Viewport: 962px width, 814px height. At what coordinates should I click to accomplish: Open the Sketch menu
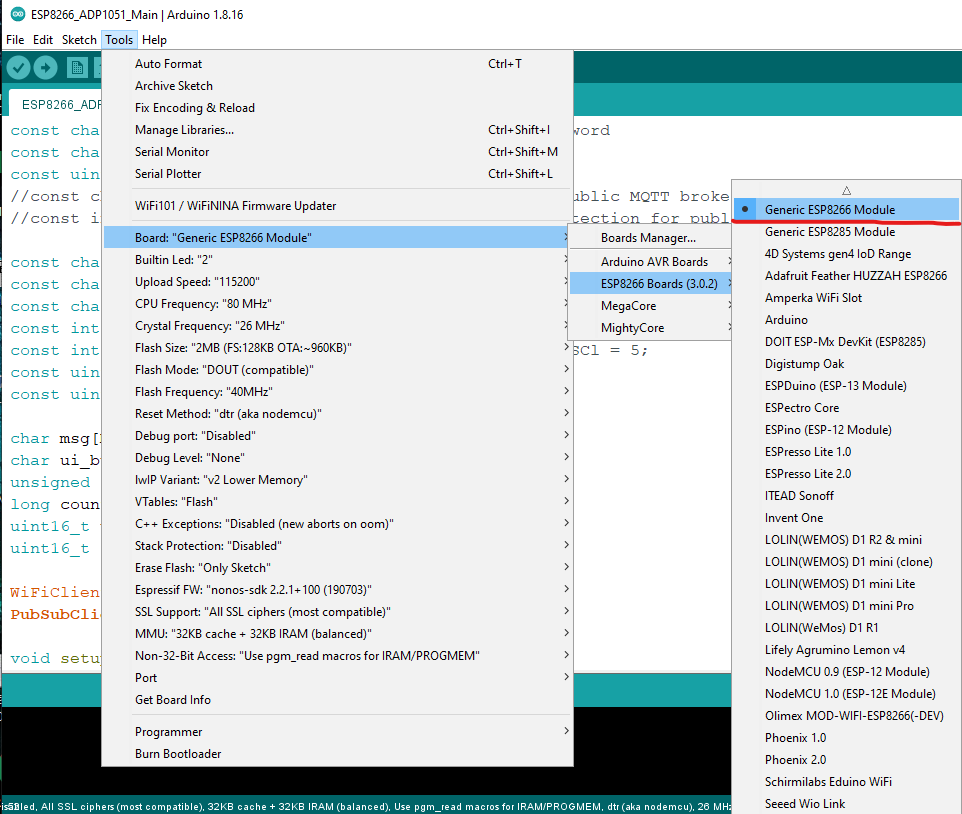[79, 40]
